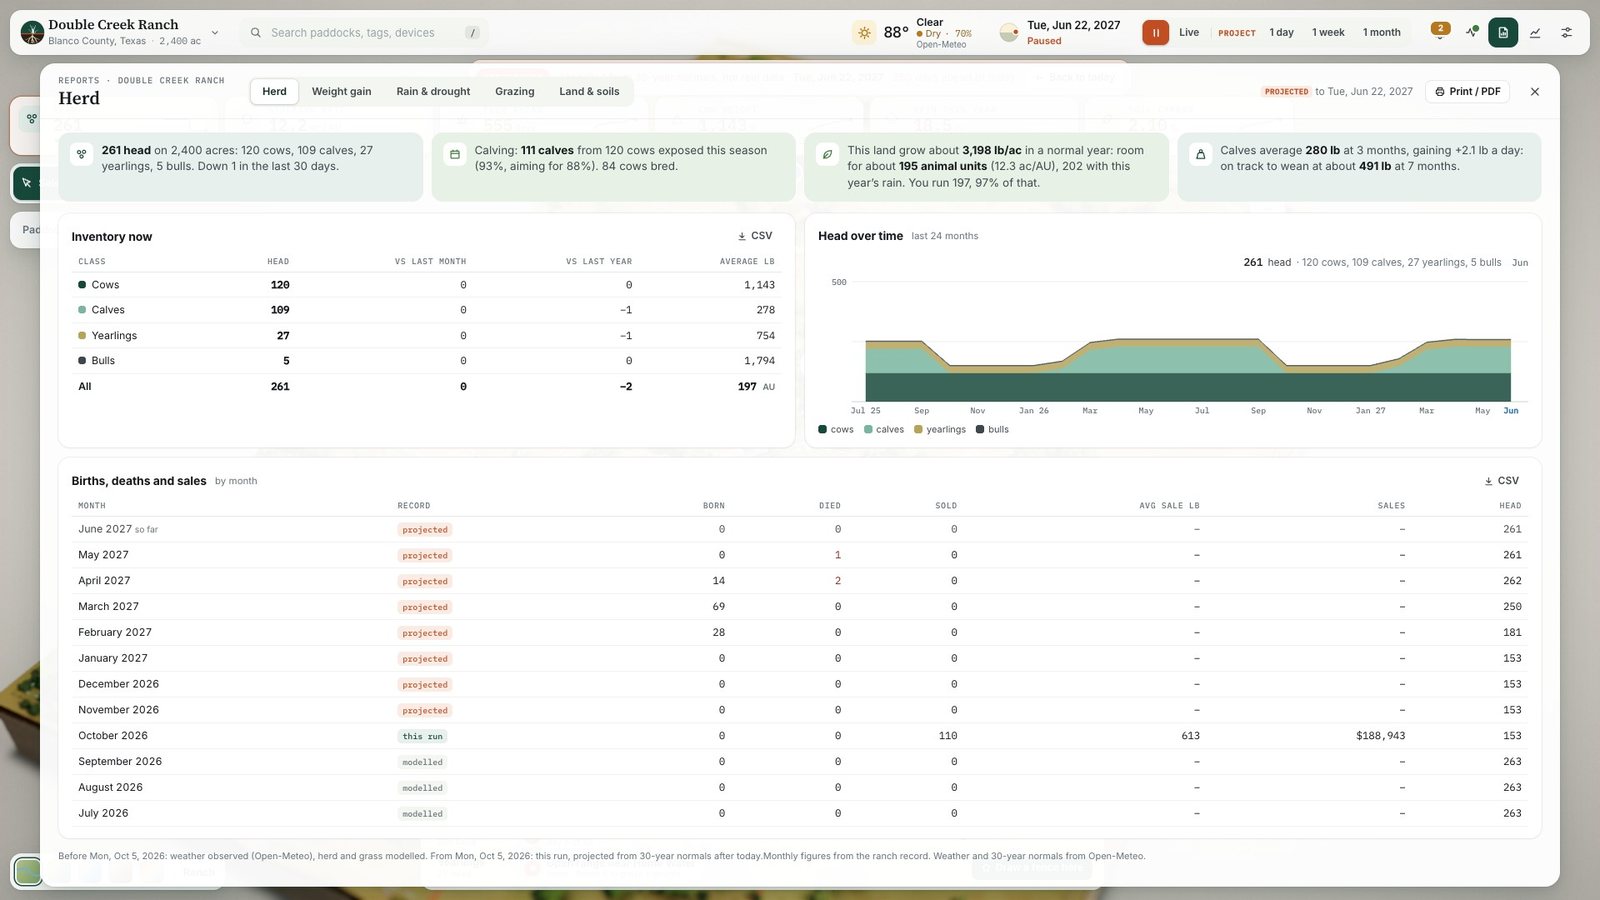Click the calves legend swatch in chart

[868, 430]
